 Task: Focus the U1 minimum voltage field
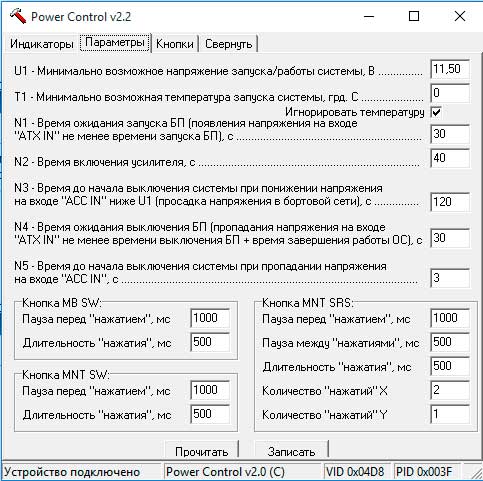[x=450, y=70]
